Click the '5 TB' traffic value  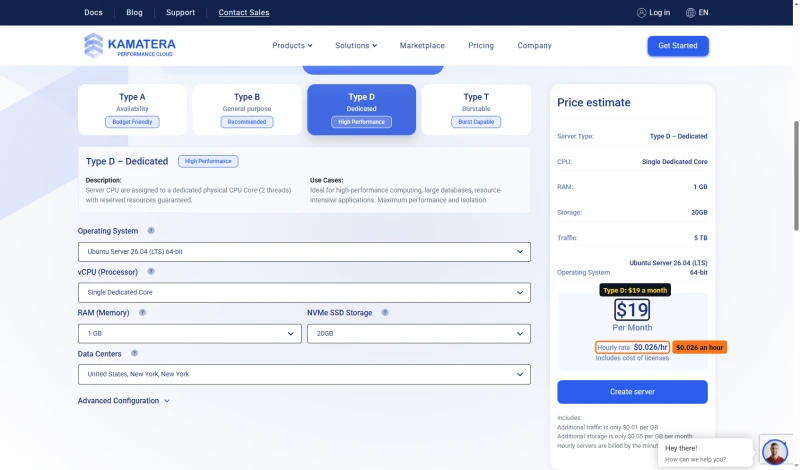[701, 238]
